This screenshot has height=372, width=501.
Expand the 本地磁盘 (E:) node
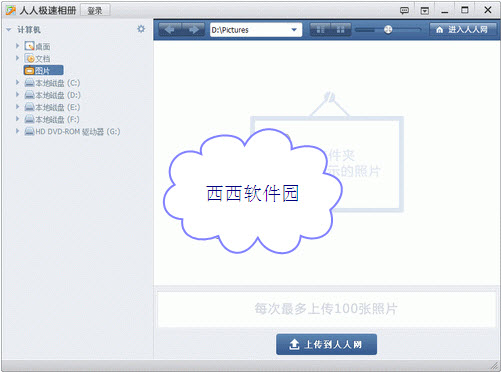tap(17, 107)
